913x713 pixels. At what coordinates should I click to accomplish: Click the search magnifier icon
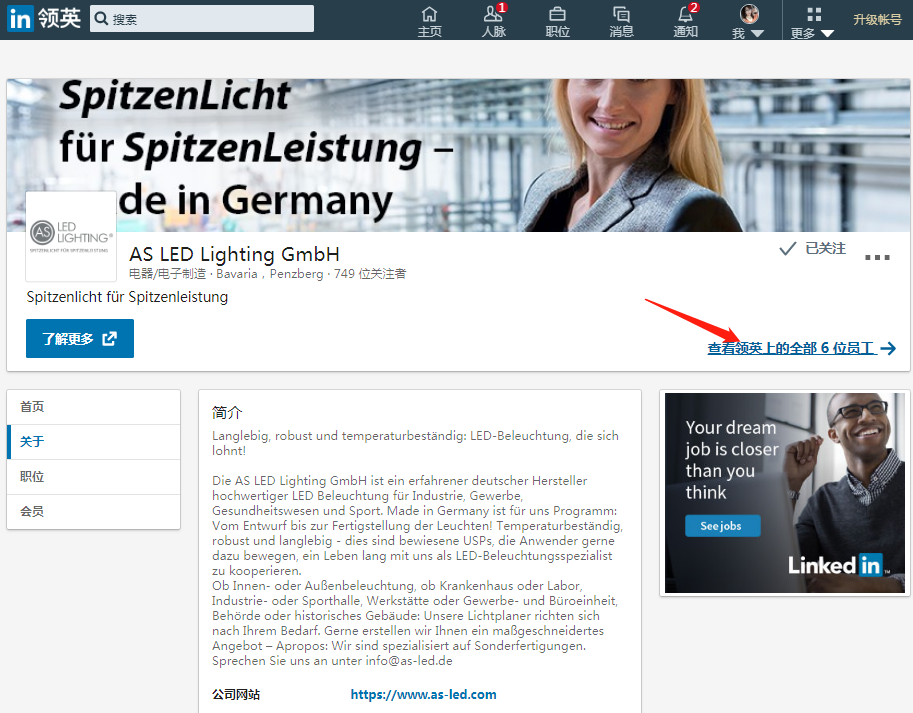[x=101, y=19]
